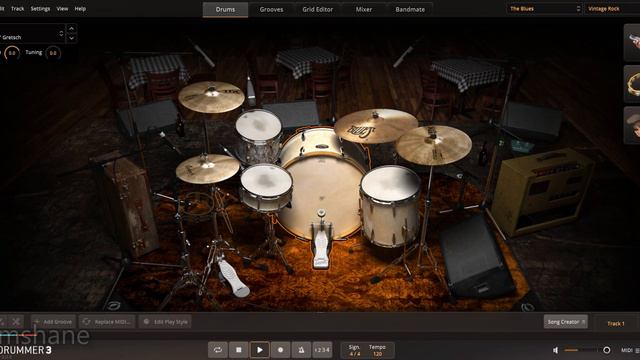The width and height of the screenshot is (640, 360).
Task: Select next instrument with down arrow
Action: click(71, 38)
